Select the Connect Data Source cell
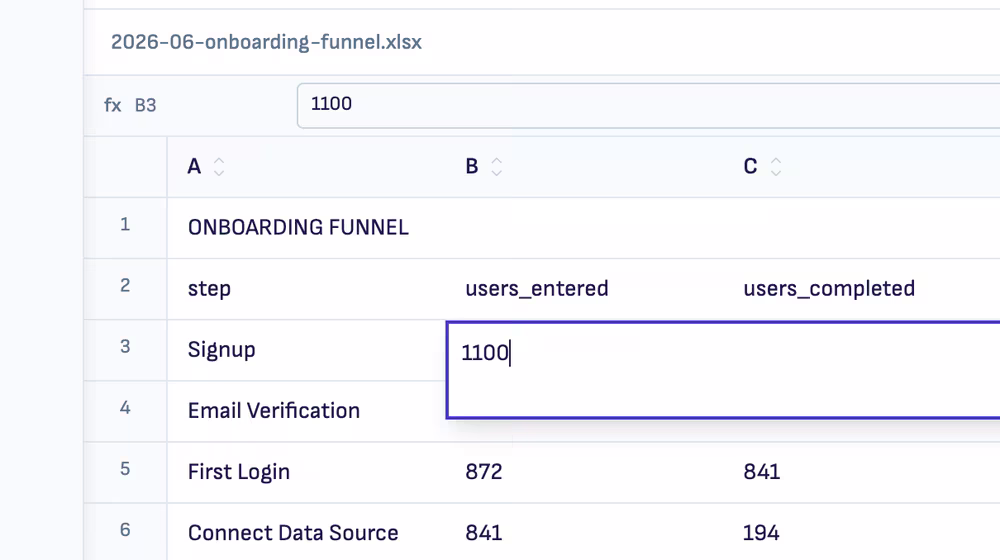 click(x=306, y=532)
